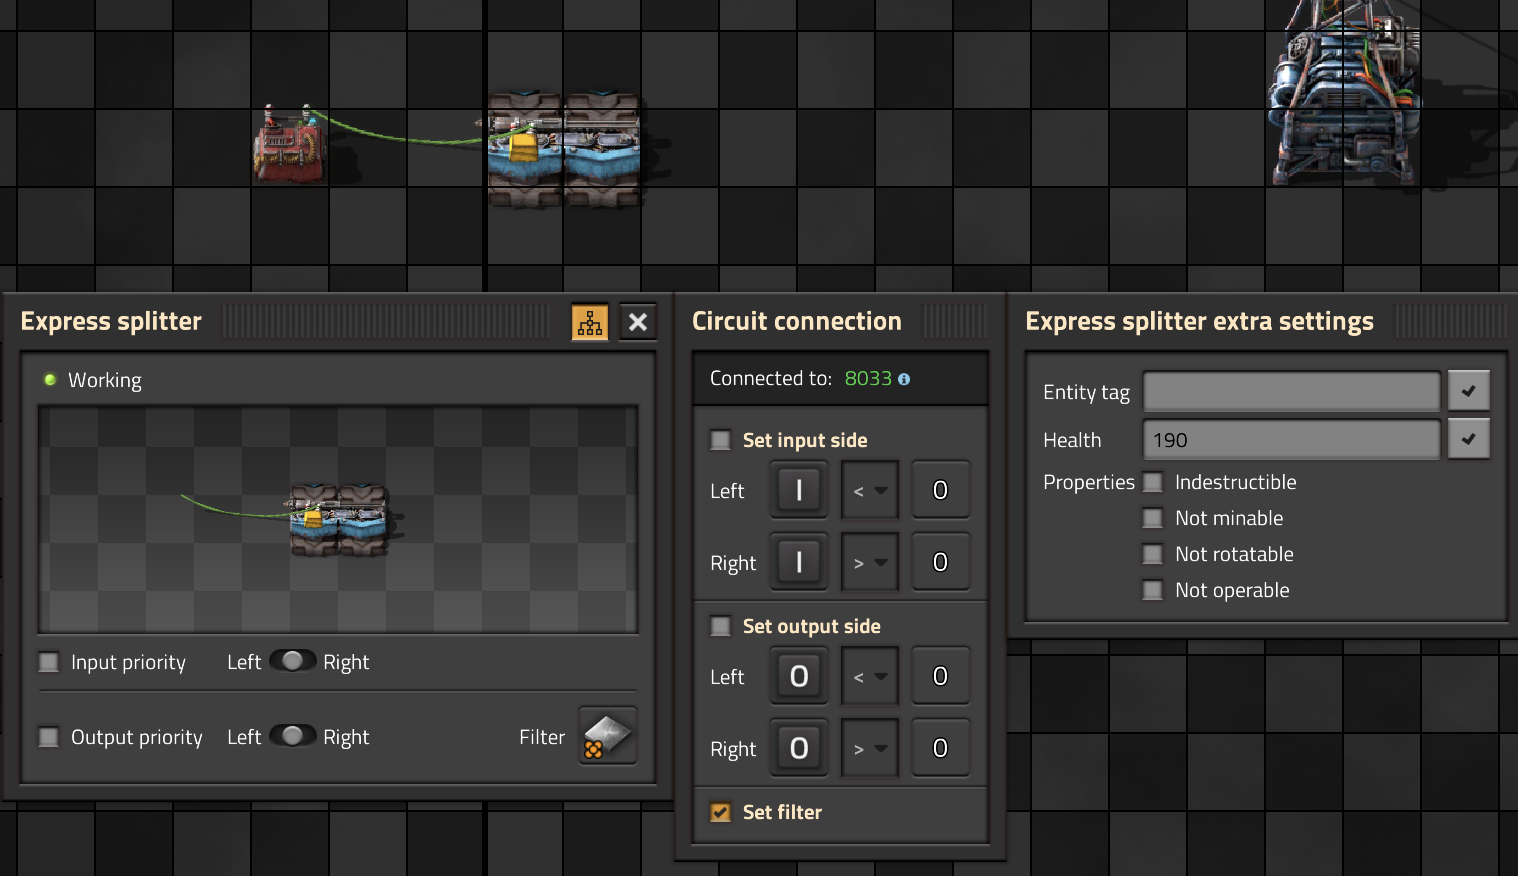Viewport: 1518px width, 876px height.
Task: Select the Right input side signal slot
Action: (x=799, y=562)
